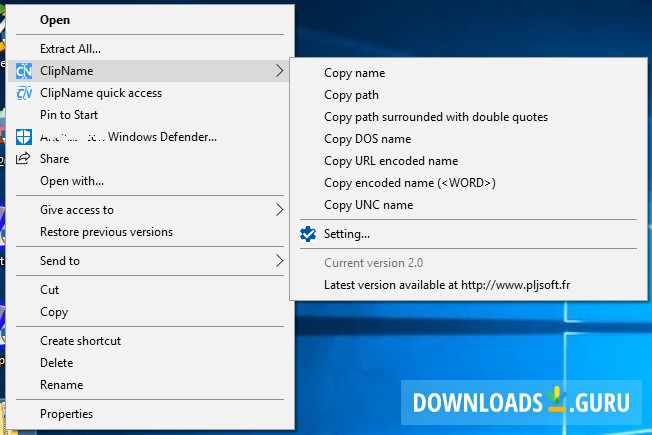This screenshot has height=435, width=652.
Task: Choose Copy DOS name
Action: tap(469, 139)
